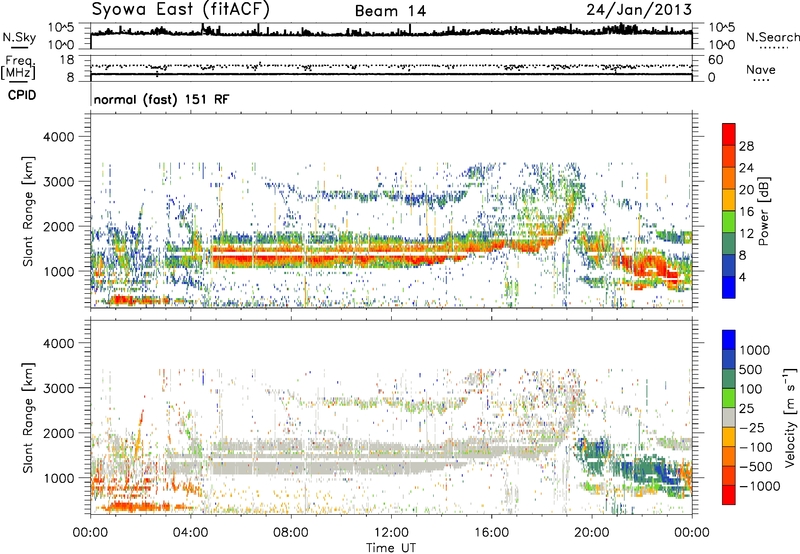Image resolution: width=800 pixels, height=554 pixels.
Task: Click the dotted line sample under N.Search
Action: click(x=774, y=48)
